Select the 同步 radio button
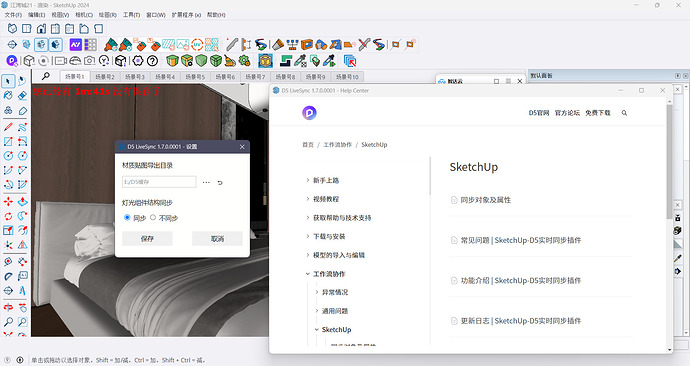The image size is (690, 366). pos(127,217)
